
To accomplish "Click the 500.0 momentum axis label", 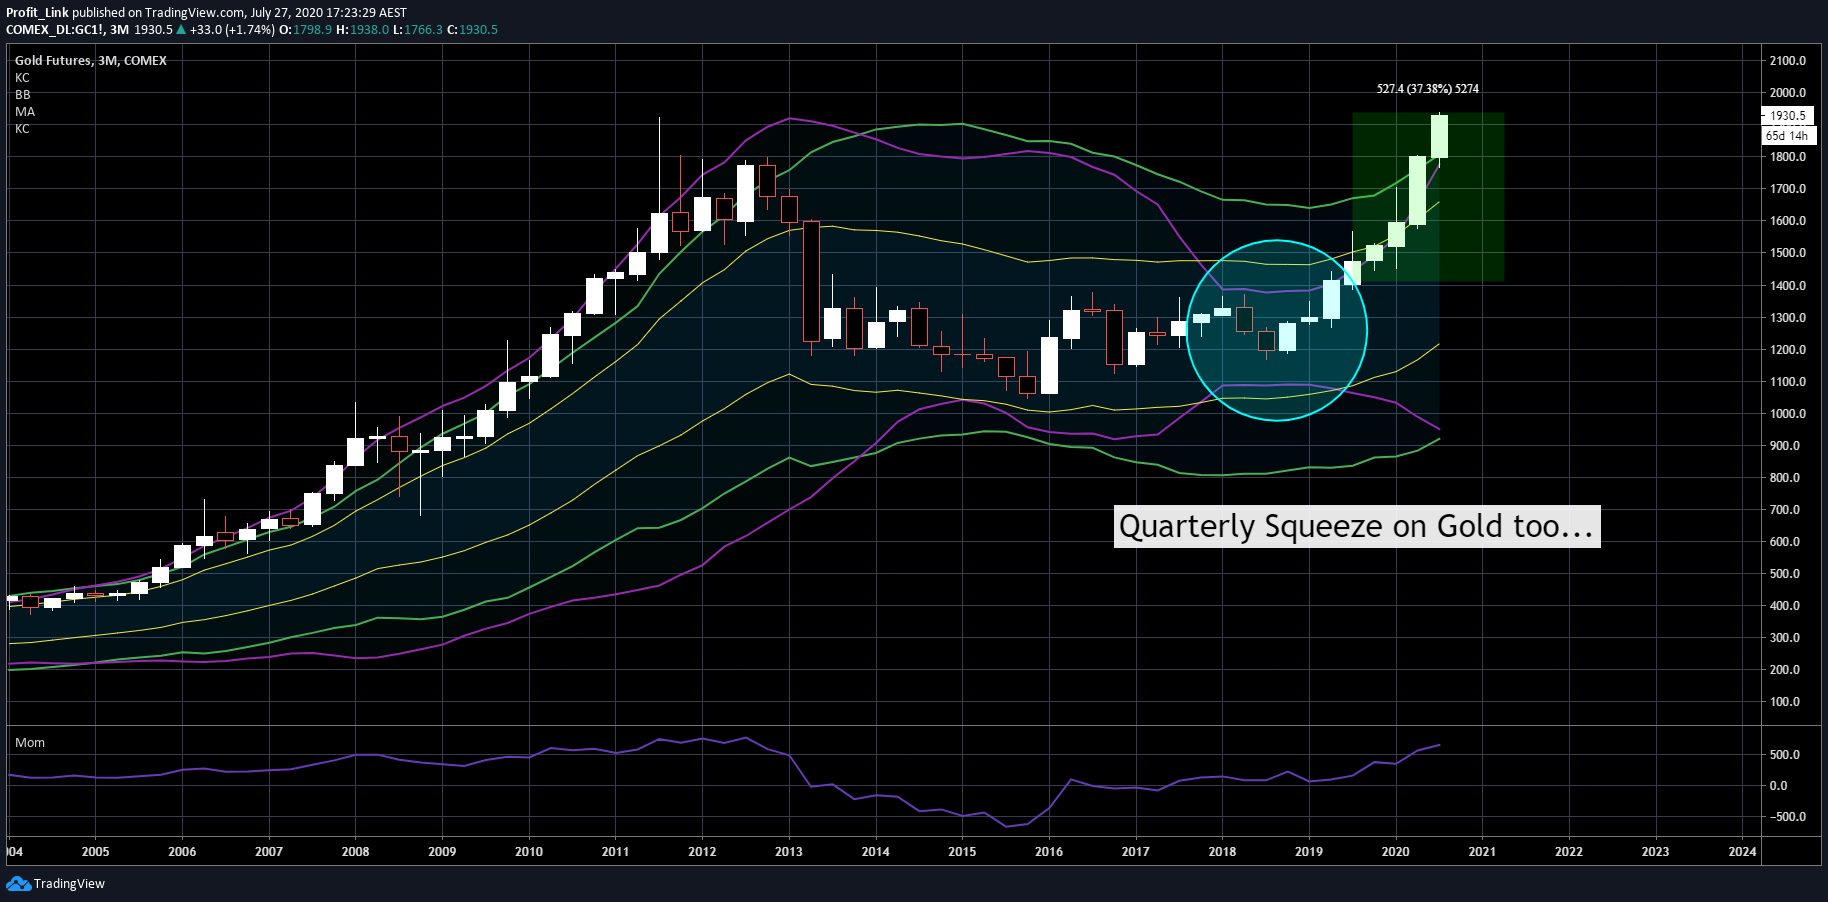I will 1785,755.
